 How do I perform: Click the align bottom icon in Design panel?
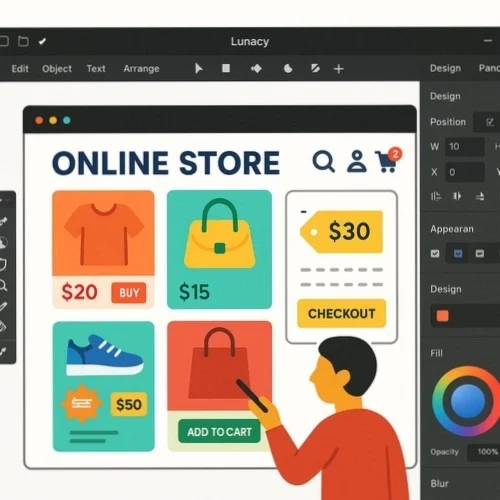(480, 197)
